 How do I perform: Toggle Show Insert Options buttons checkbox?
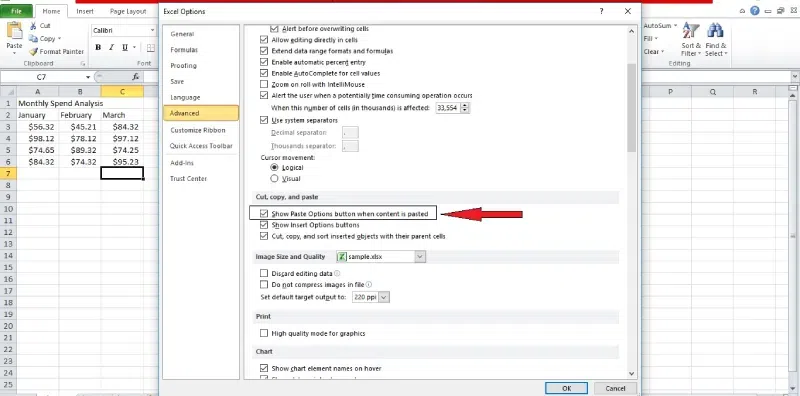pyautogui.click(x=264, y=225)
